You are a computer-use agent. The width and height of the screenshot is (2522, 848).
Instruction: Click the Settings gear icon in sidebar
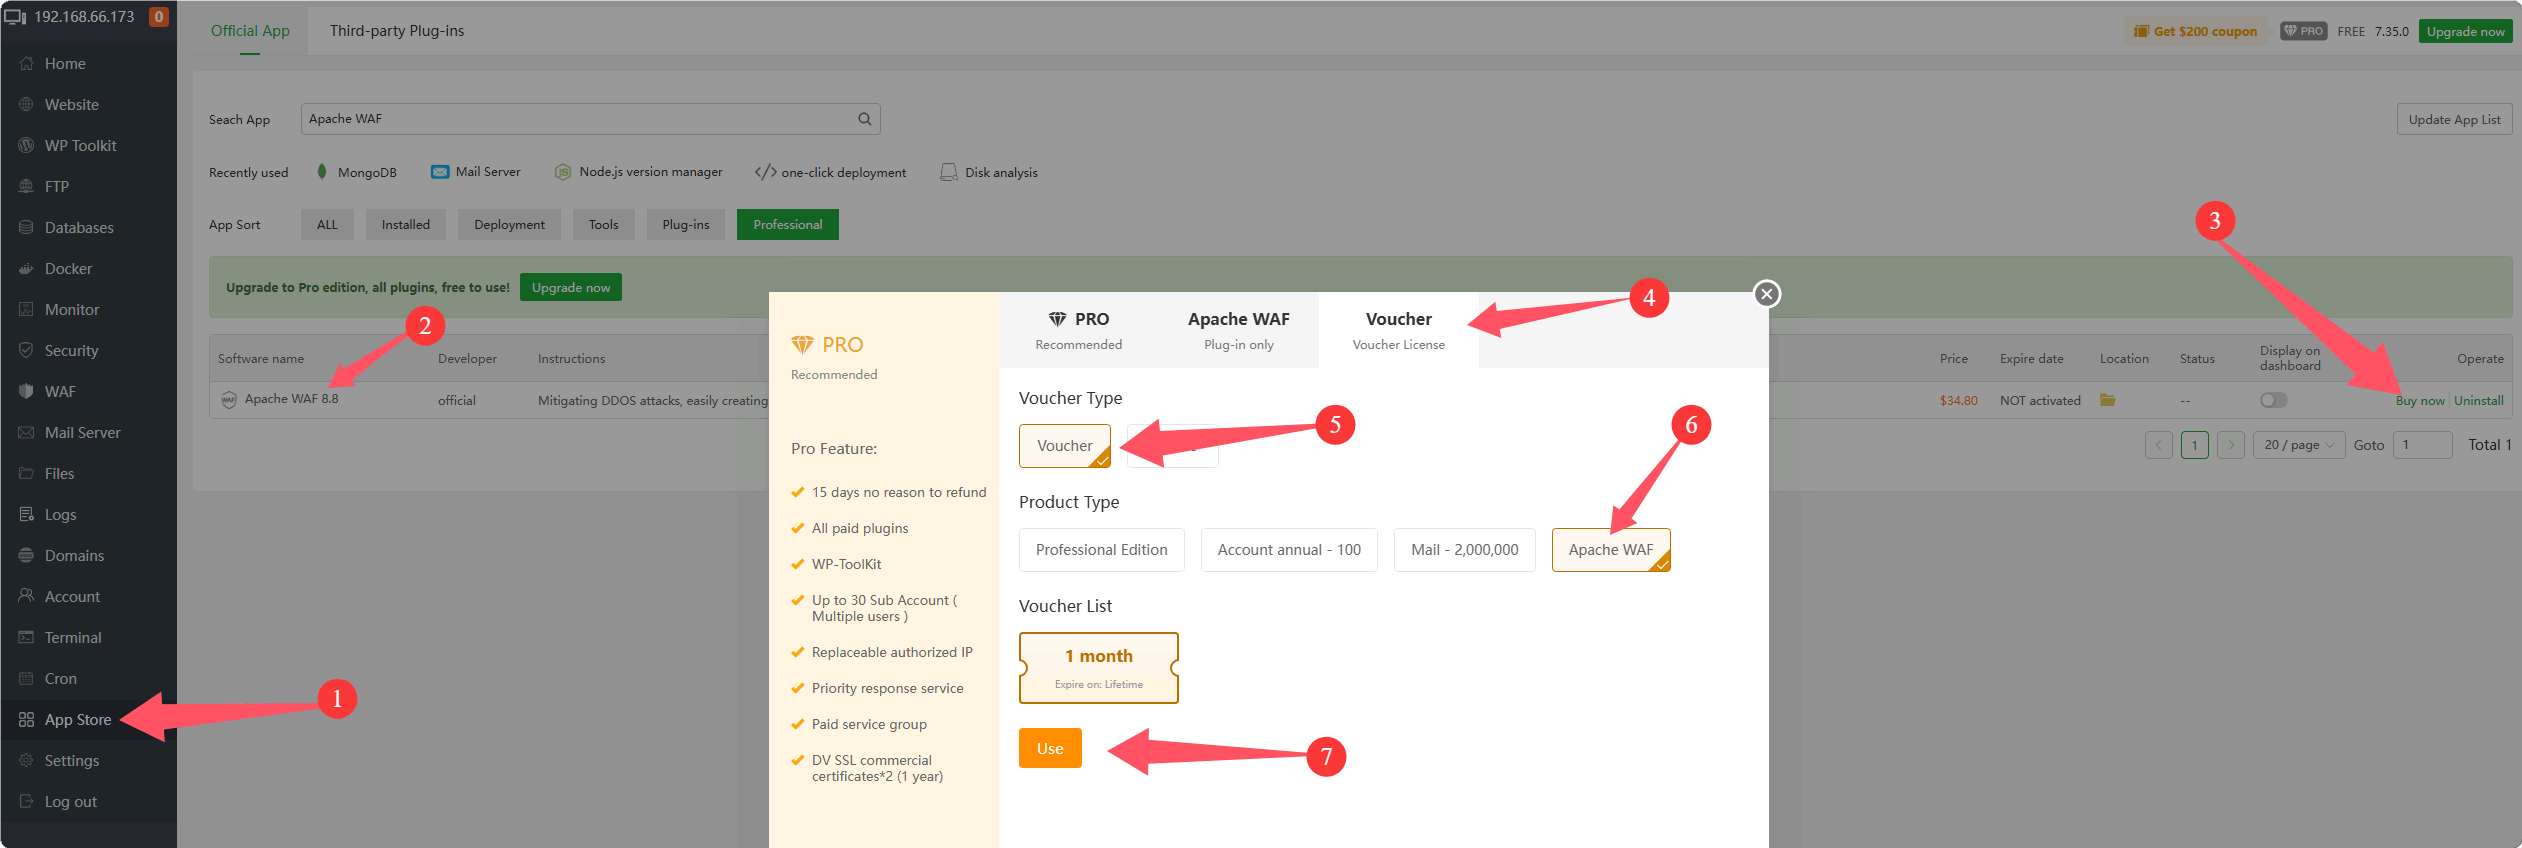pyautogui.click(x=27, y=761)
